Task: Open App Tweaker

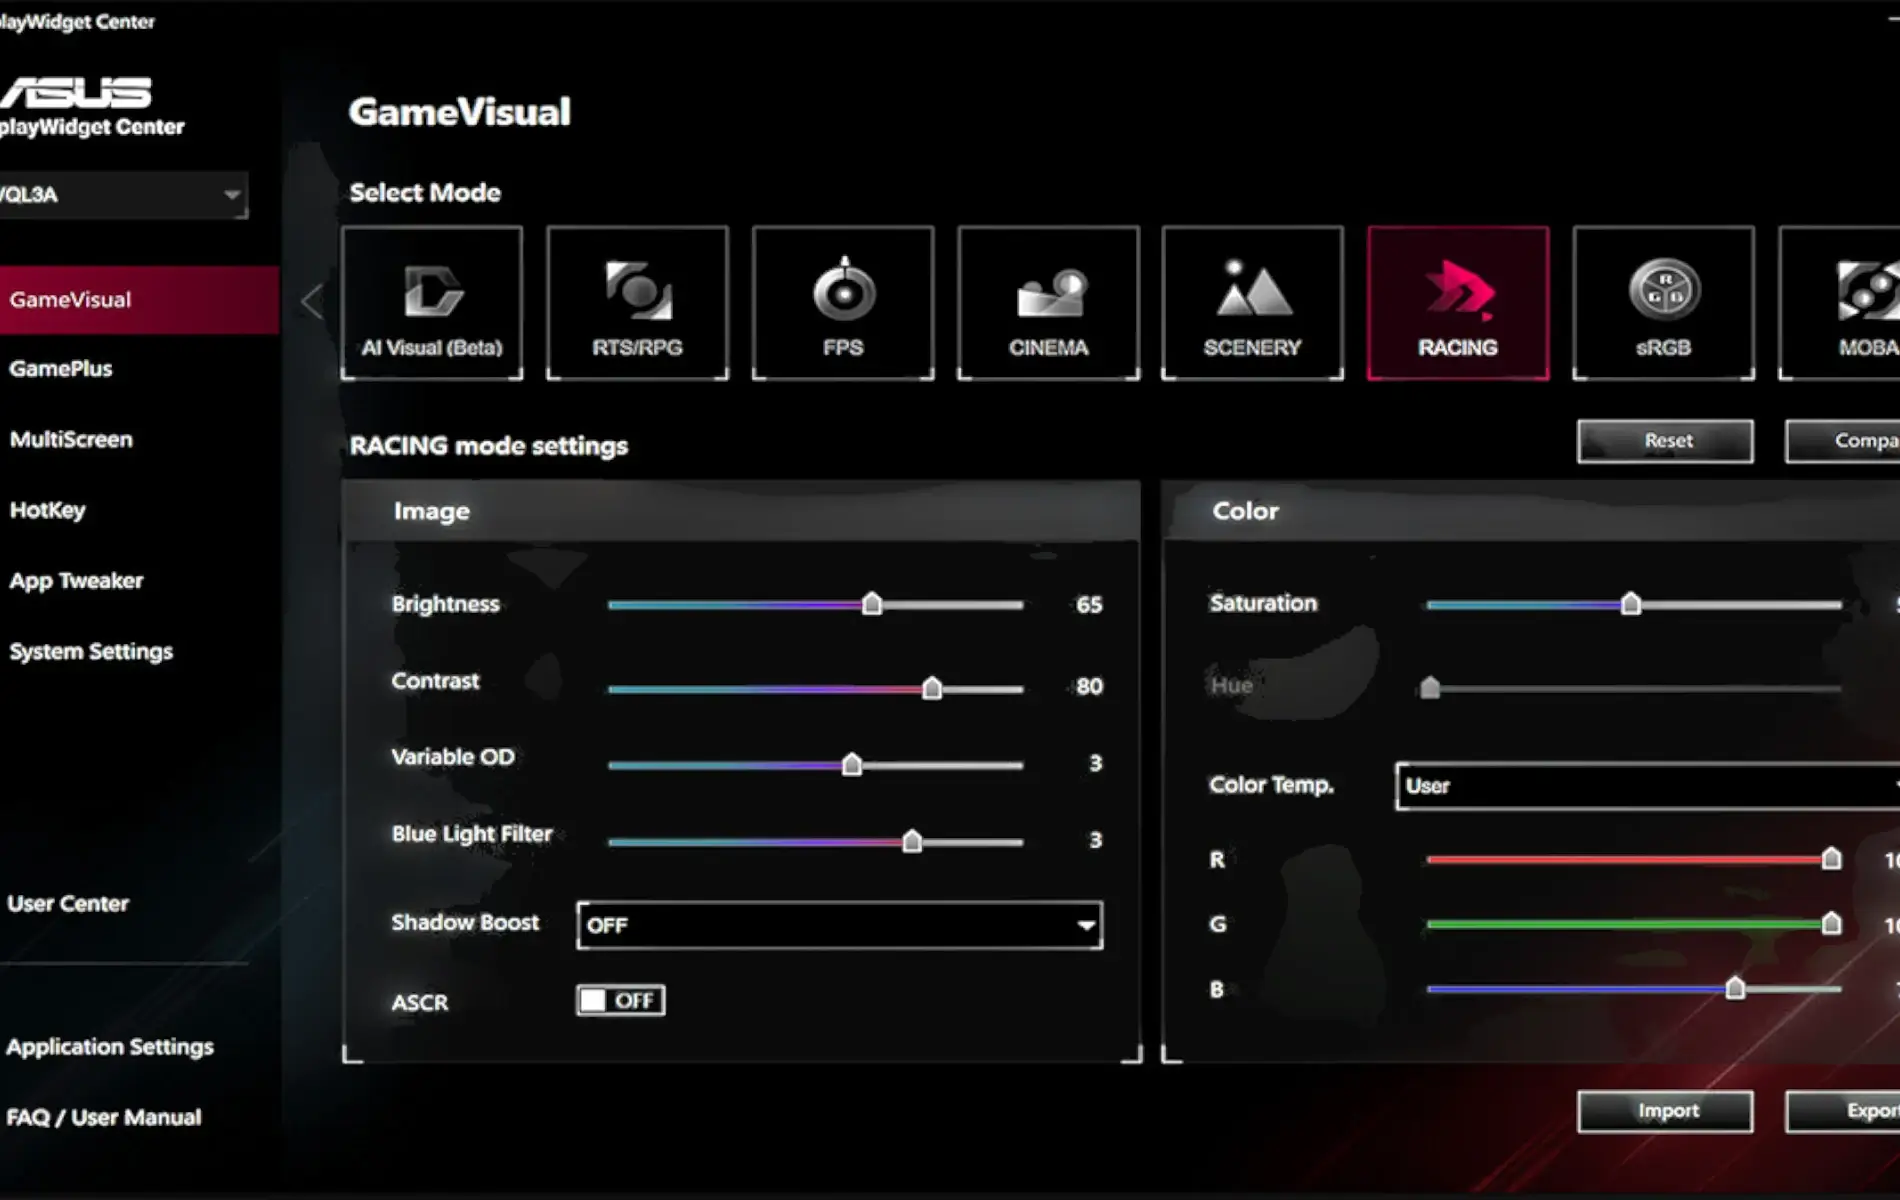Action: click(x=76, y=581)
